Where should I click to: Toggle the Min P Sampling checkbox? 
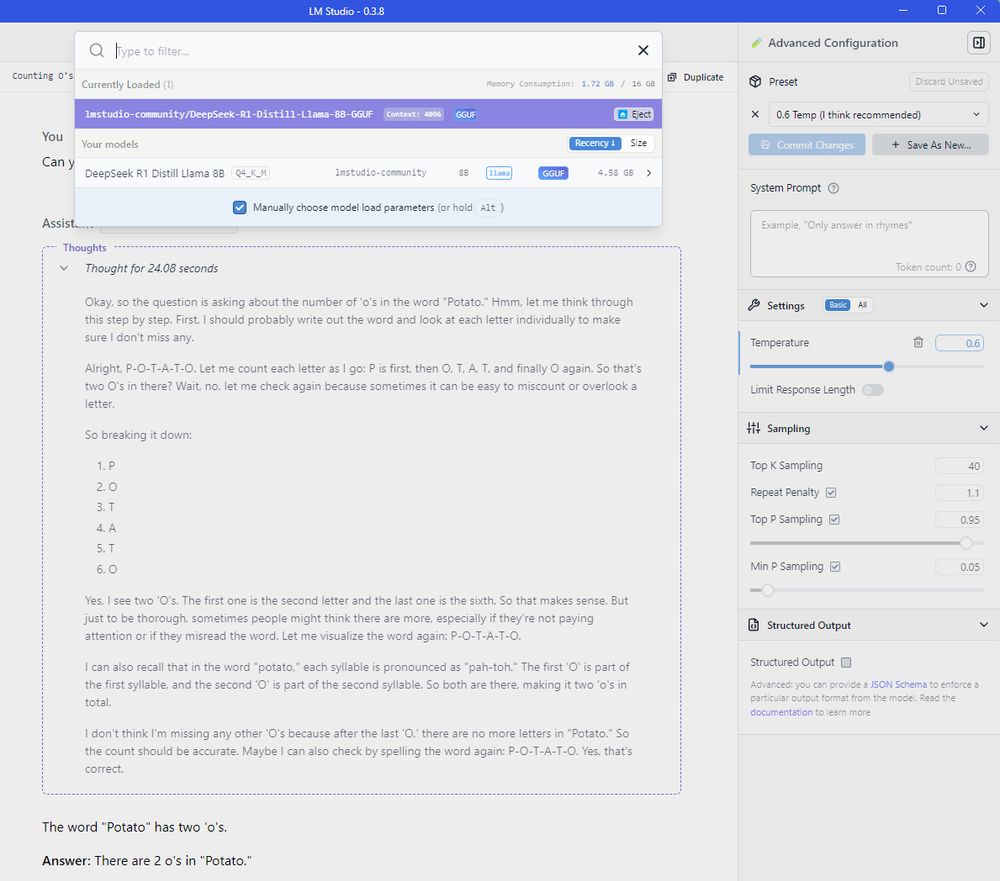tap(835, 566)
